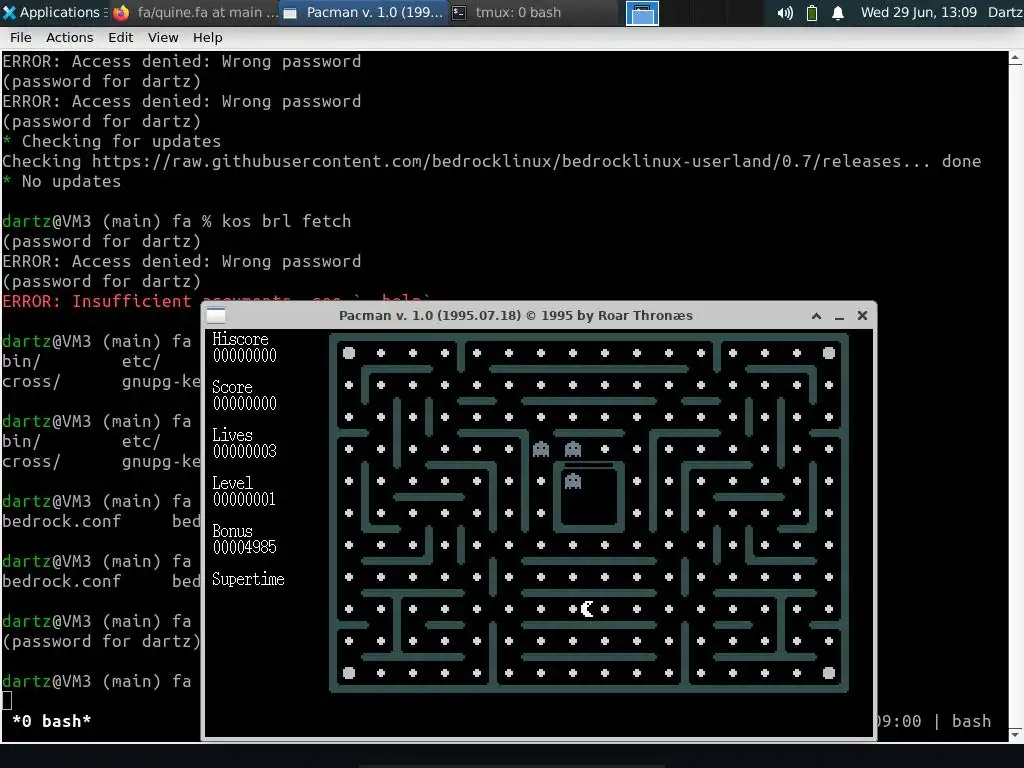The image size is (1024, 768).
Task: Open the terminal View menu
Action: (x=163, y=37)
